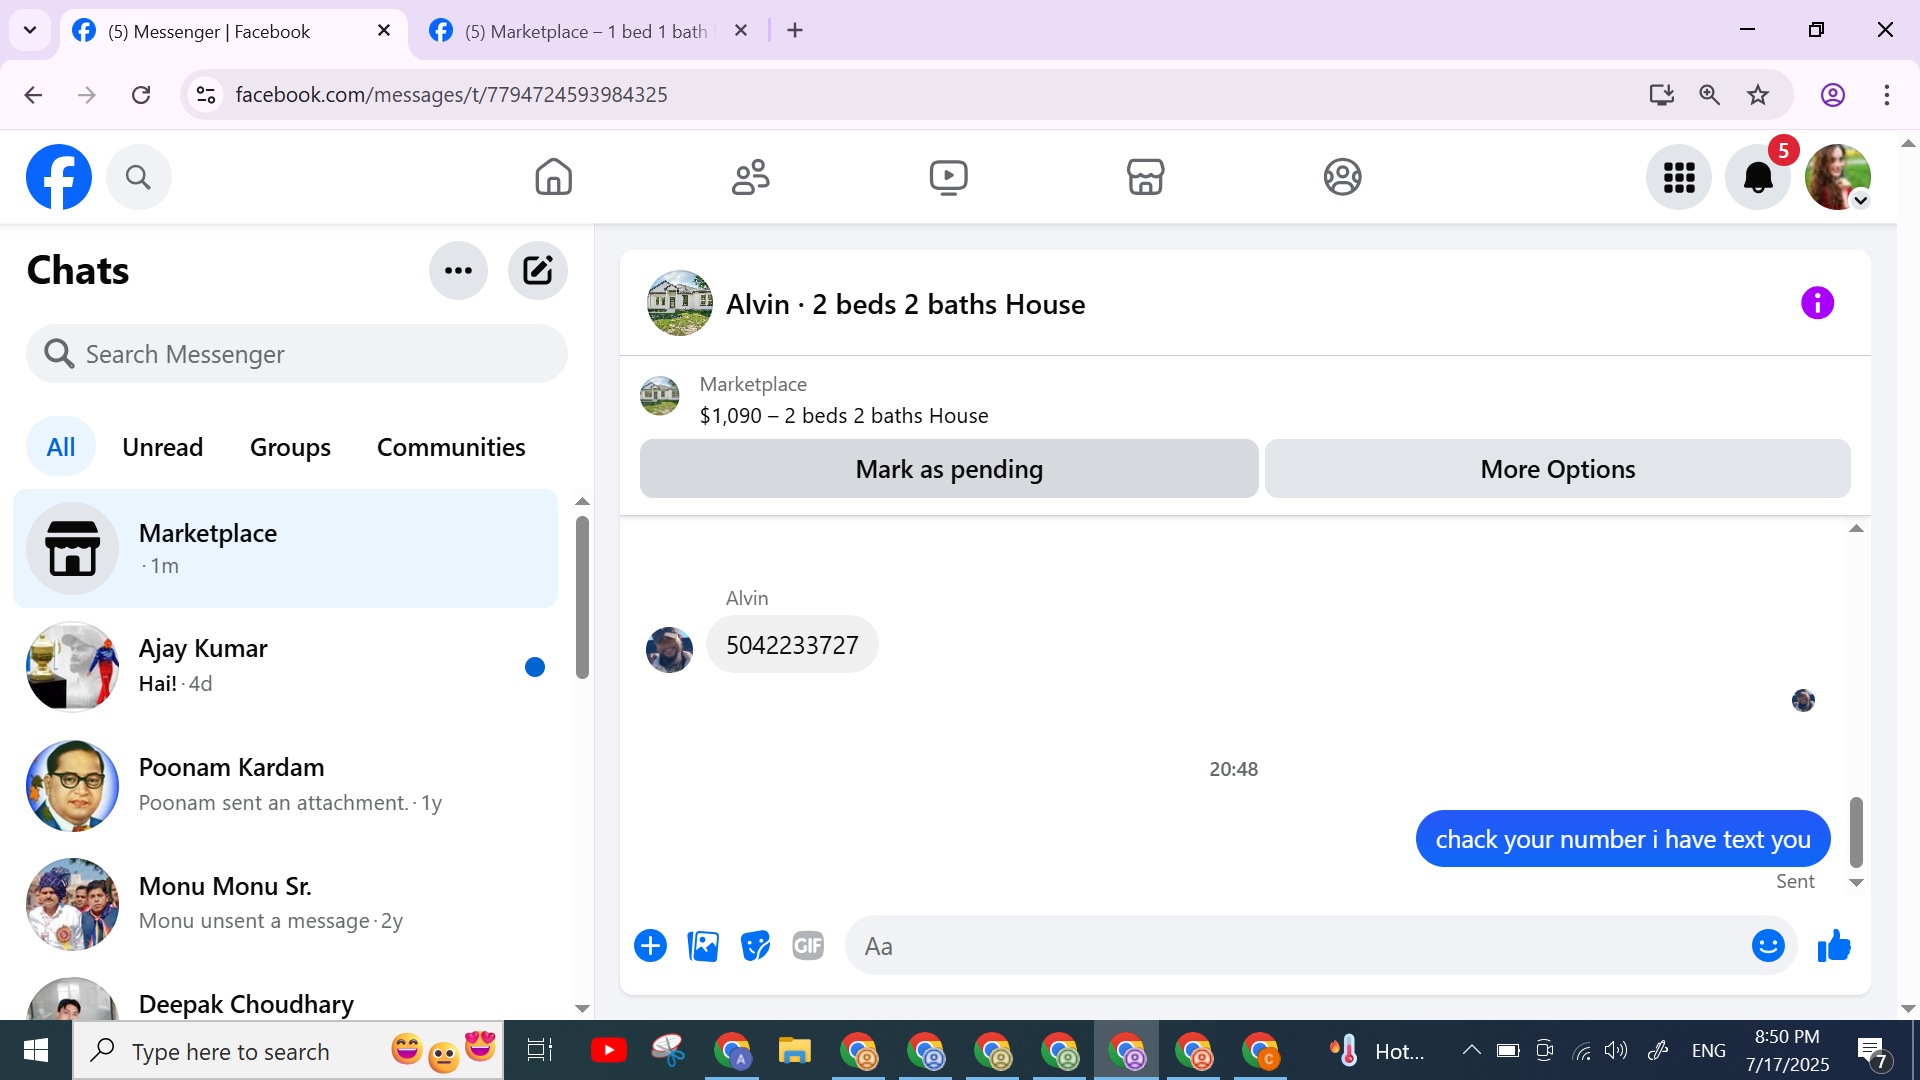Select the Communities chats filter
This screenshot has height=1080, width=1920.
coord(451,447)
